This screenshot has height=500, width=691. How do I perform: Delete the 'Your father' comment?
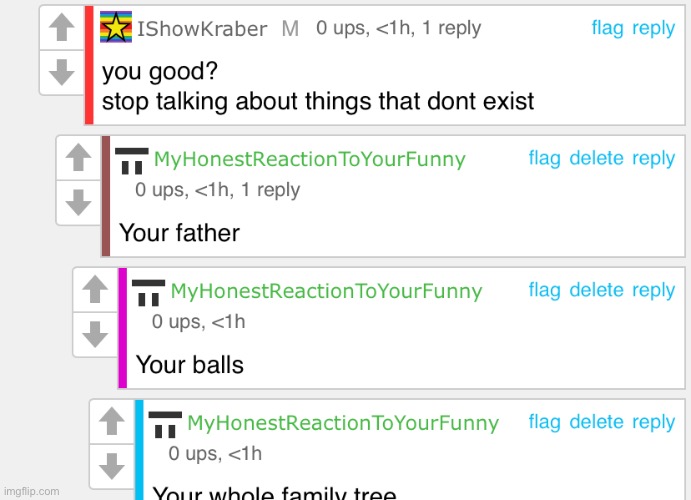pyautogui.click(x=596, y=158)
